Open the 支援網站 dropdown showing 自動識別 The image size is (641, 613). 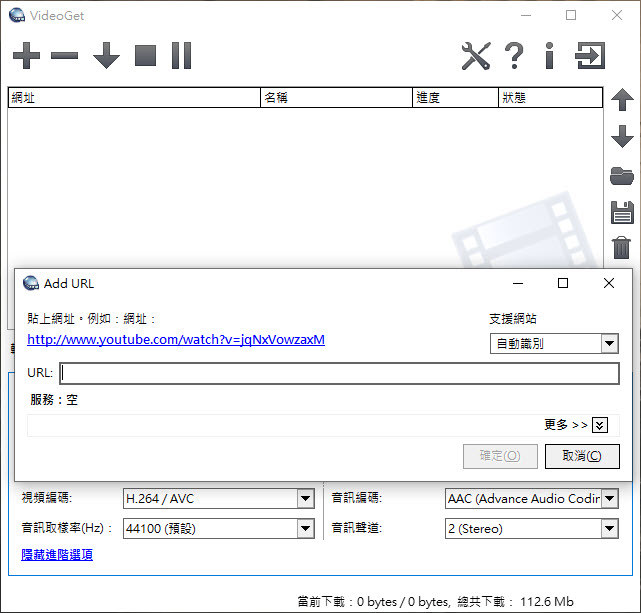tap(554, 344)
